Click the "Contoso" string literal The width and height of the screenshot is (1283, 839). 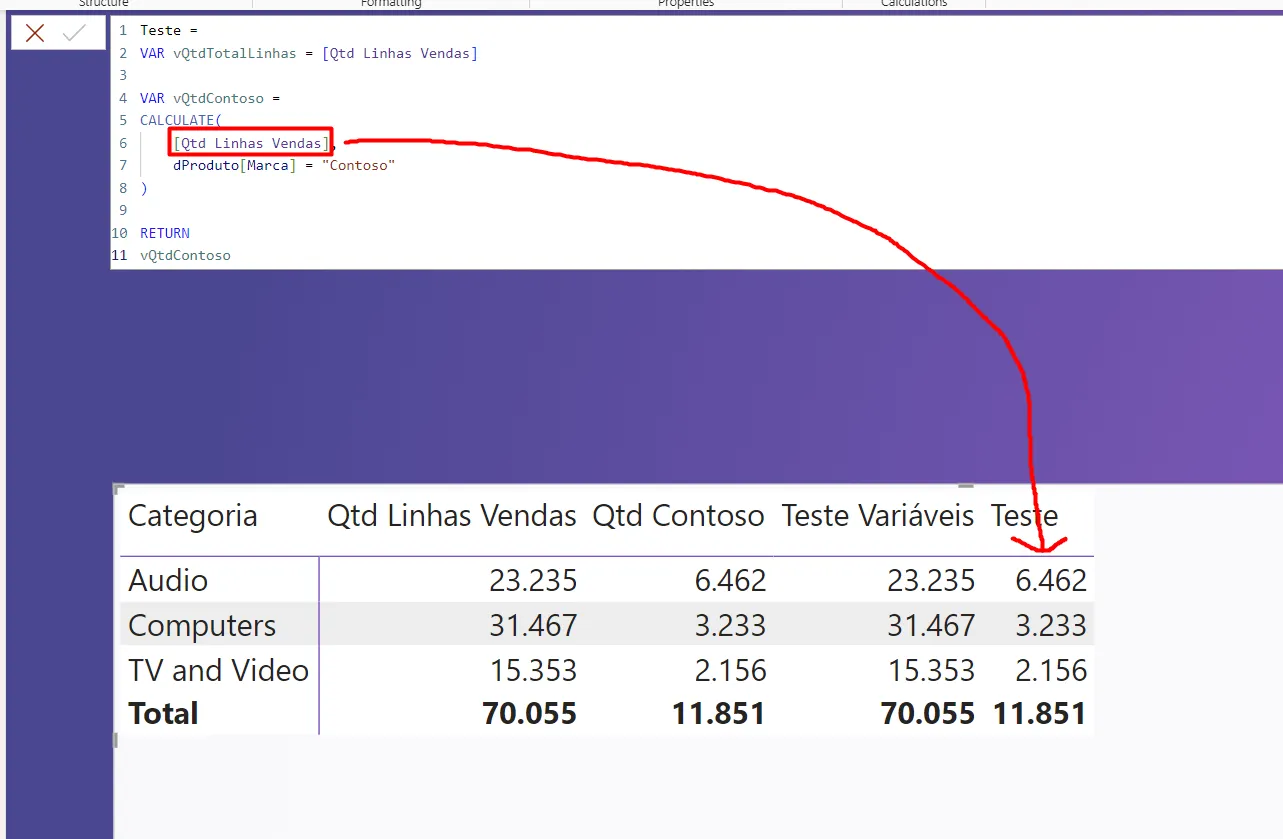(x=359, y=165)
